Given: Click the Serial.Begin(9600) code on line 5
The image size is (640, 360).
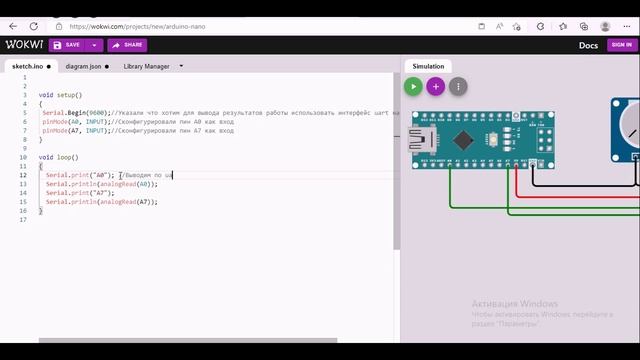Looking at the screenshot, I should click(x=76, y=113).
